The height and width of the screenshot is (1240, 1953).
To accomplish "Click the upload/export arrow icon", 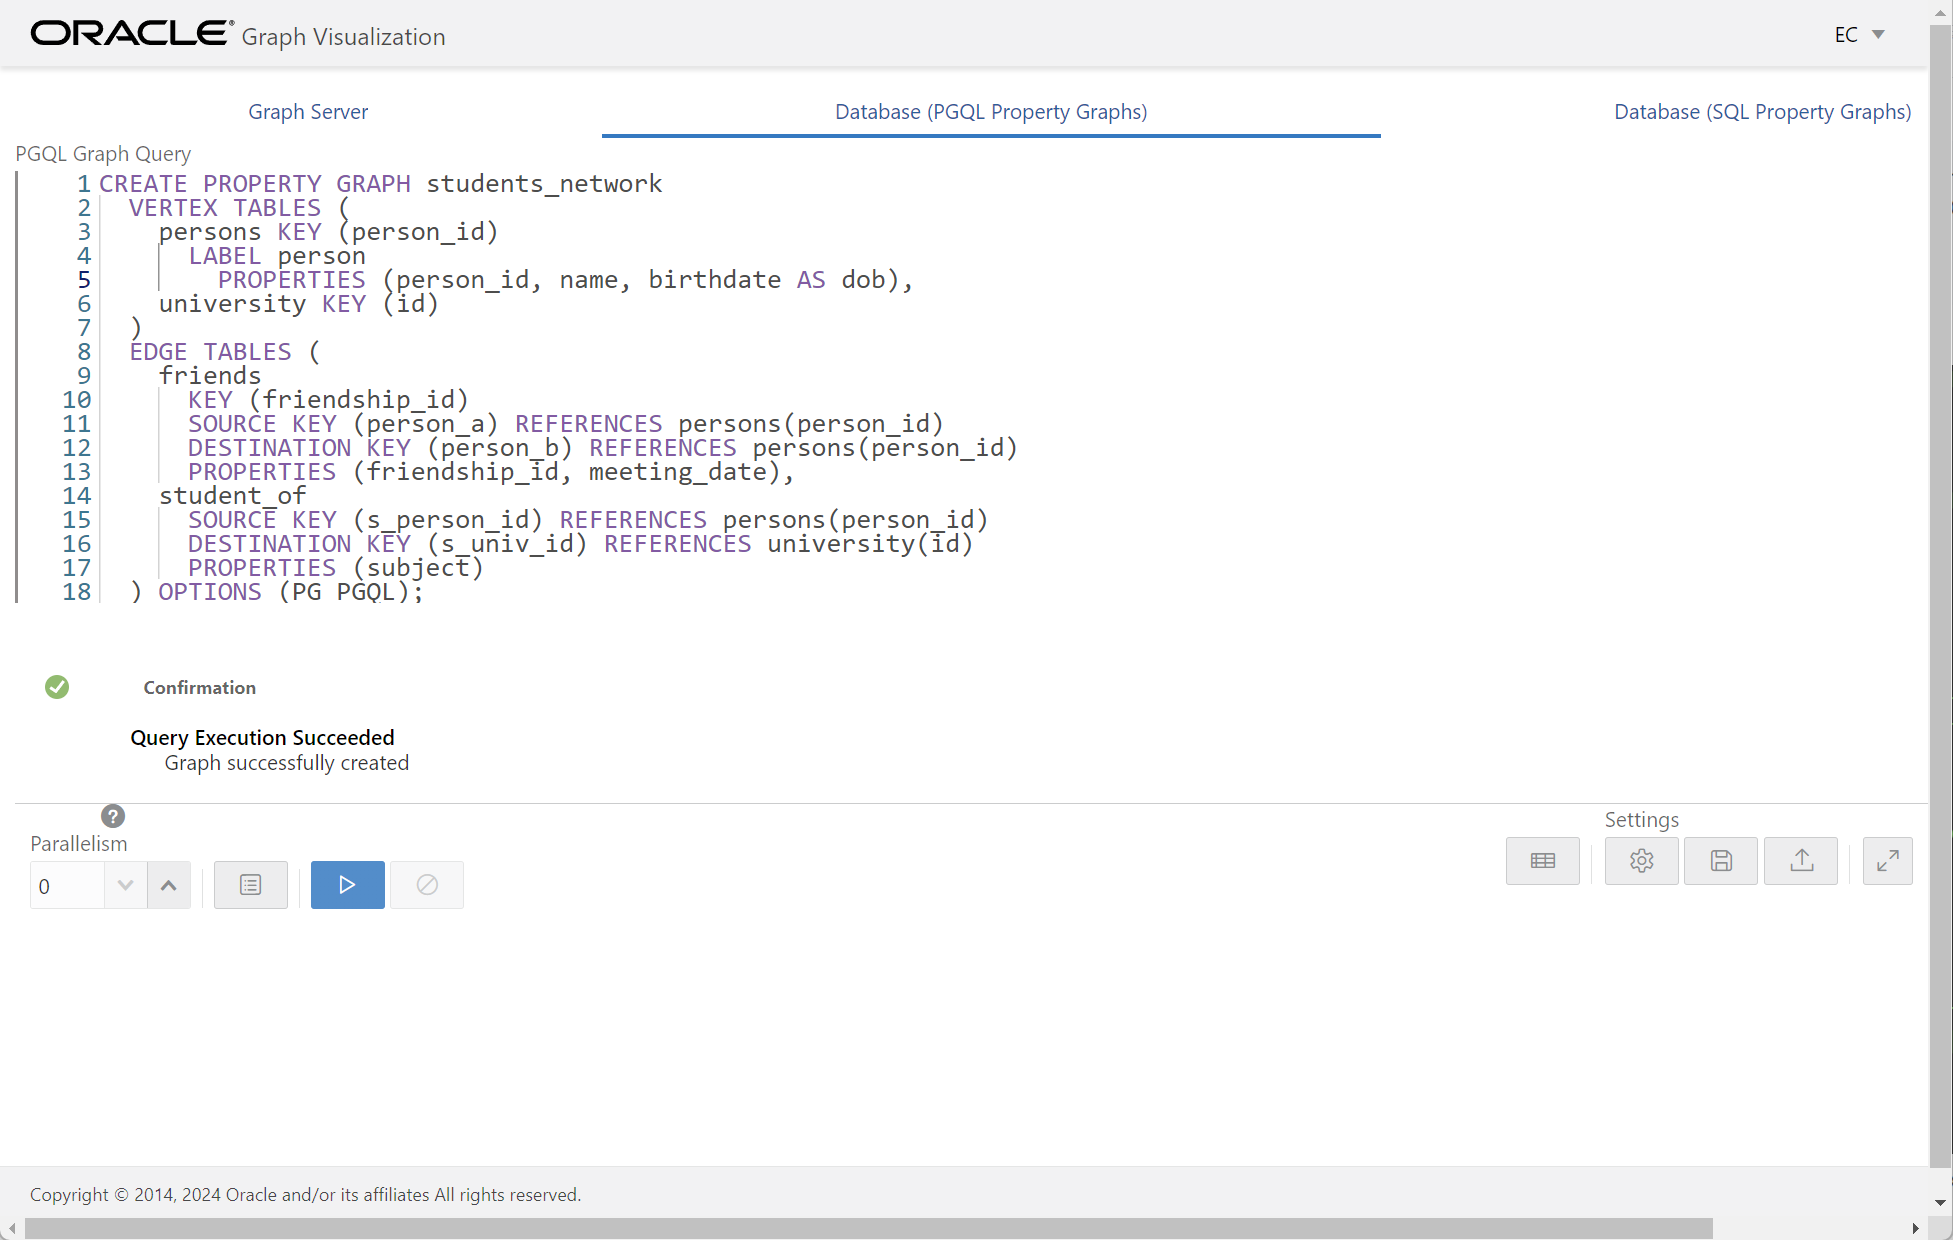I will click(x=1800, y=861).
